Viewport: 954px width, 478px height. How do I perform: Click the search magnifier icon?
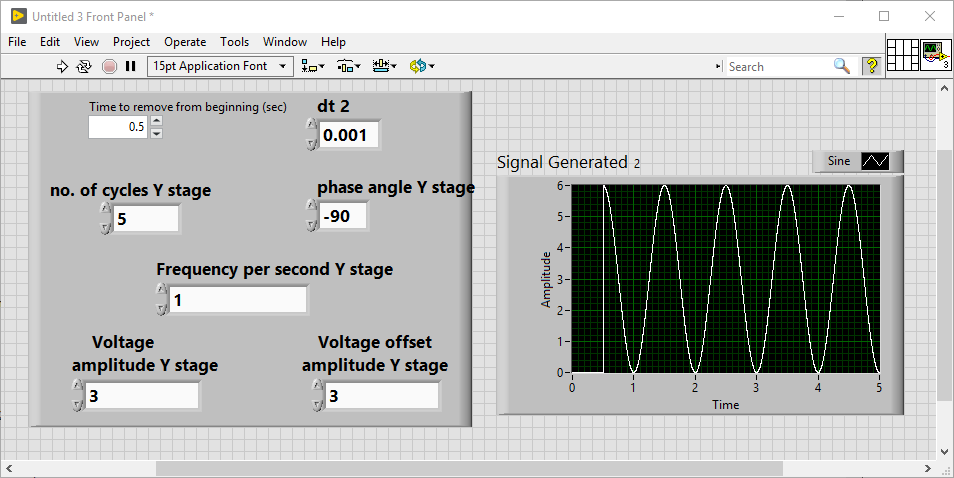[x=841, y=66]
